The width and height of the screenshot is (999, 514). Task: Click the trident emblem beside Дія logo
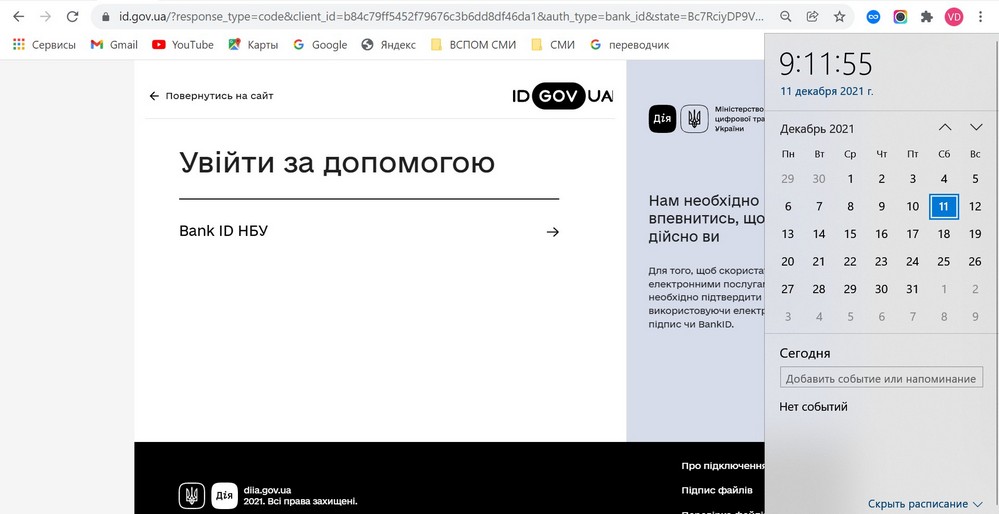(x=694, y=119)
